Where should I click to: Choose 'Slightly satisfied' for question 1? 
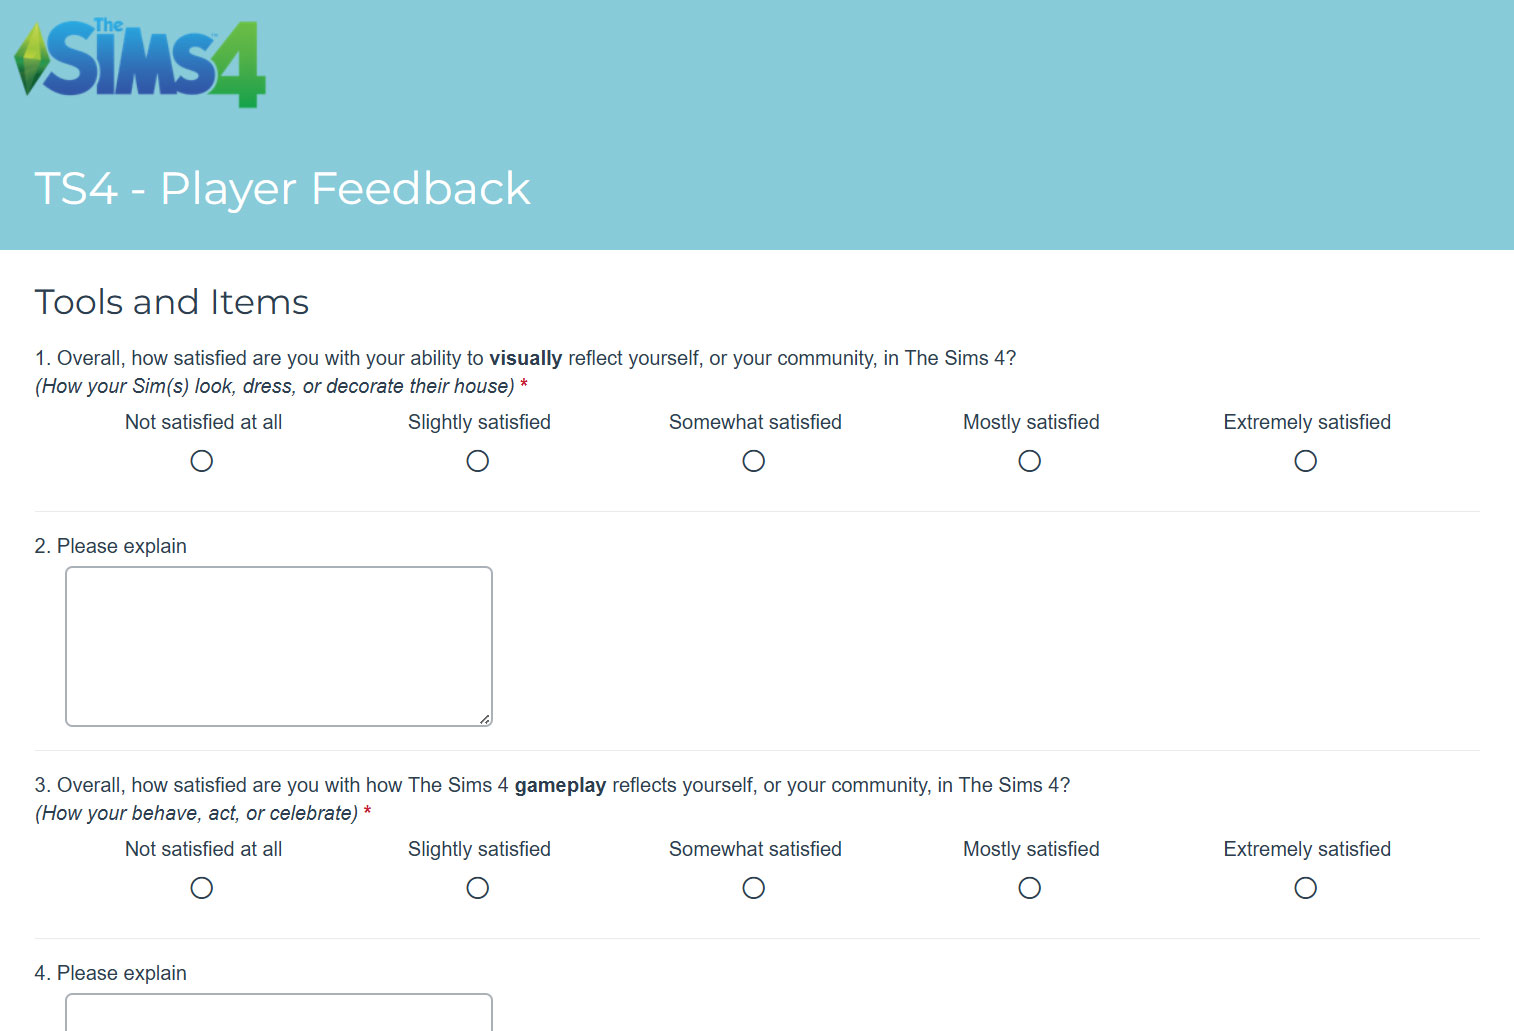(478, 461)
